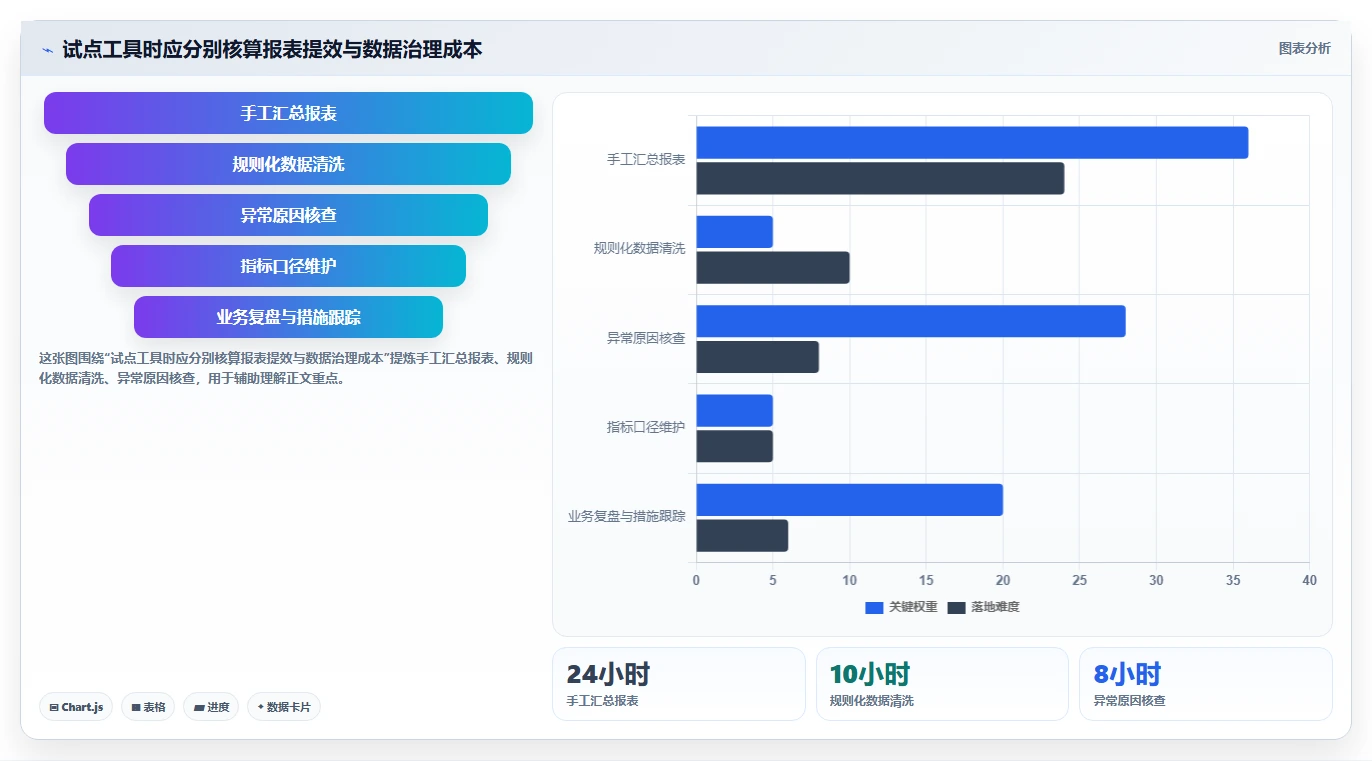Click the description paragraph under the funnel
The height and width of the screenshot is (761, 1372).
(286, 368)
